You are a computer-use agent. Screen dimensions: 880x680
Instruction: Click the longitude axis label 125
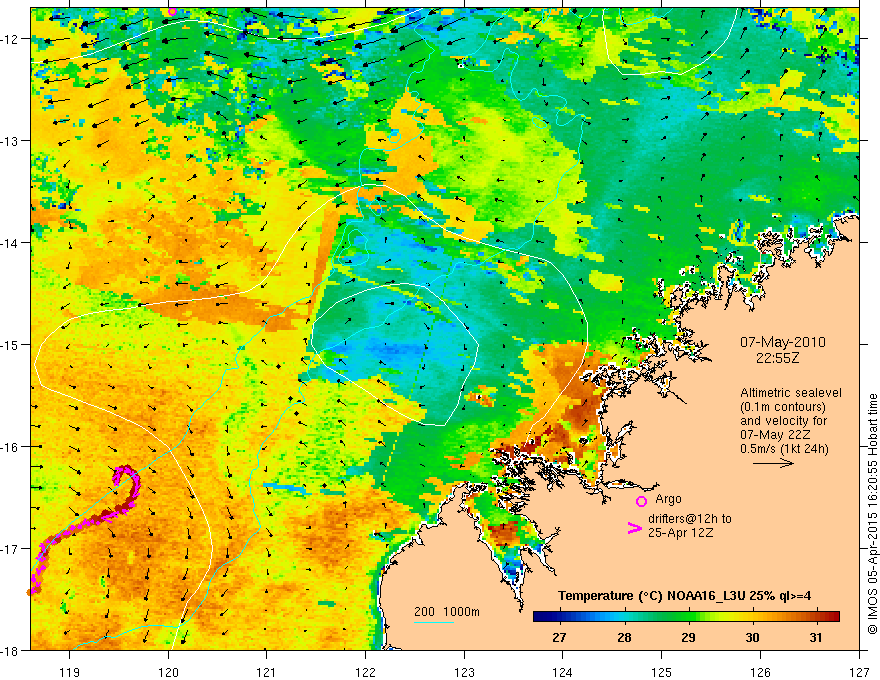[x=662, y=672]
